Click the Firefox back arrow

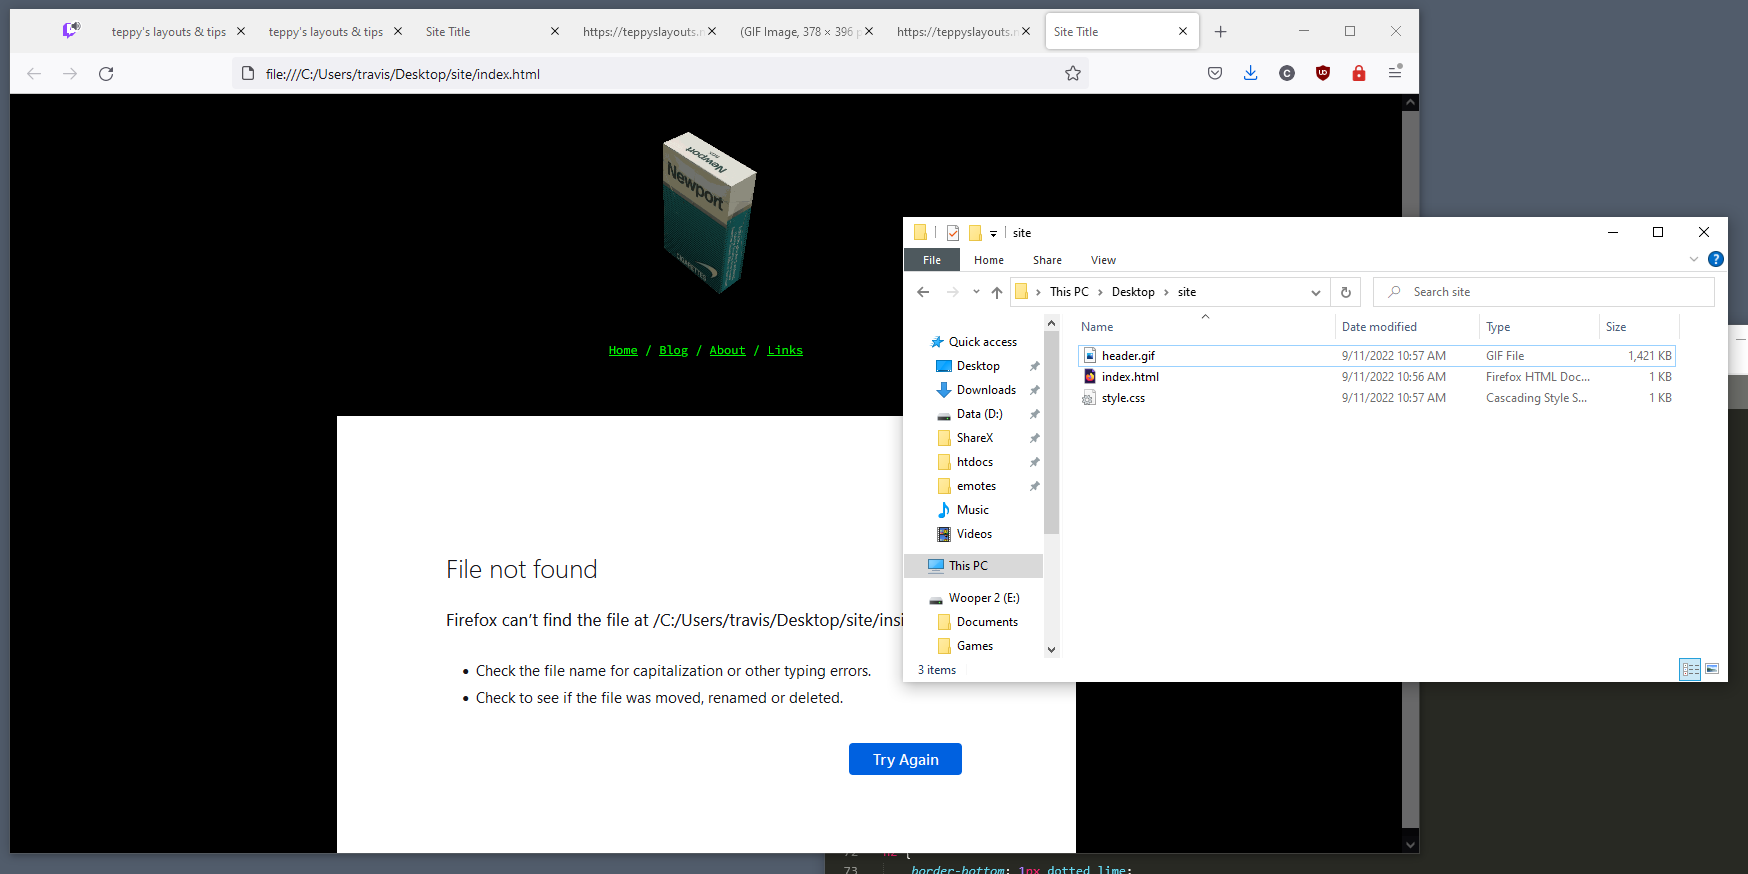click(34, 73)
